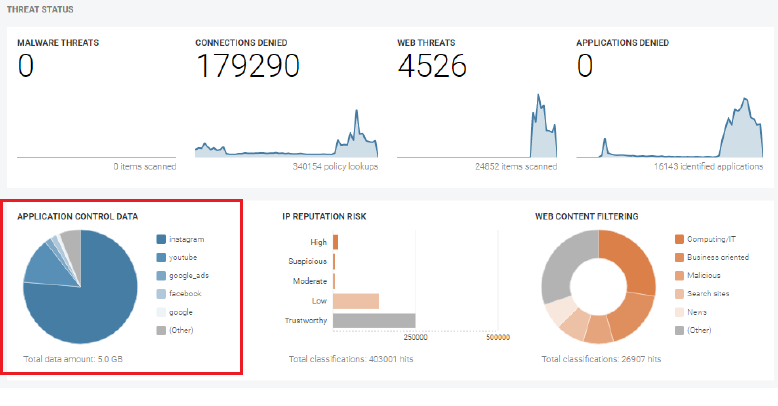Screen dimensions: 778x406
Task: Click the High risk bar
Action: (x=336, y=241)
